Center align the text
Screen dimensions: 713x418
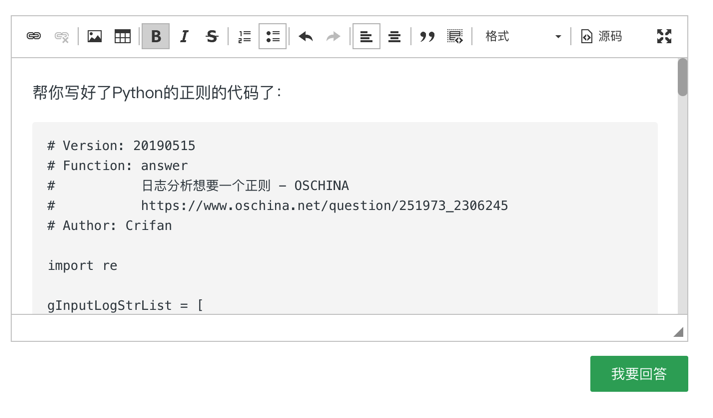(395, 37)
